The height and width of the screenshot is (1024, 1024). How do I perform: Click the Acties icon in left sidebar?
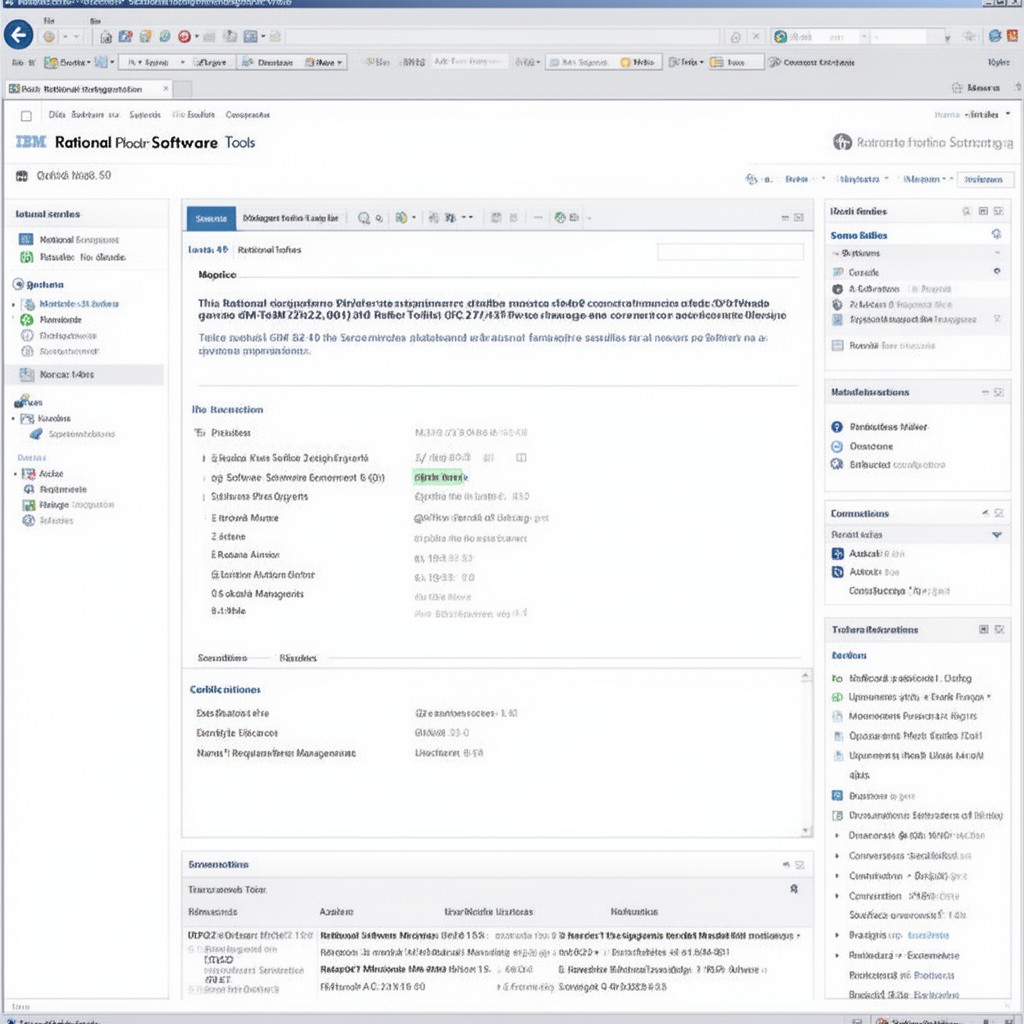pos(28,473)
